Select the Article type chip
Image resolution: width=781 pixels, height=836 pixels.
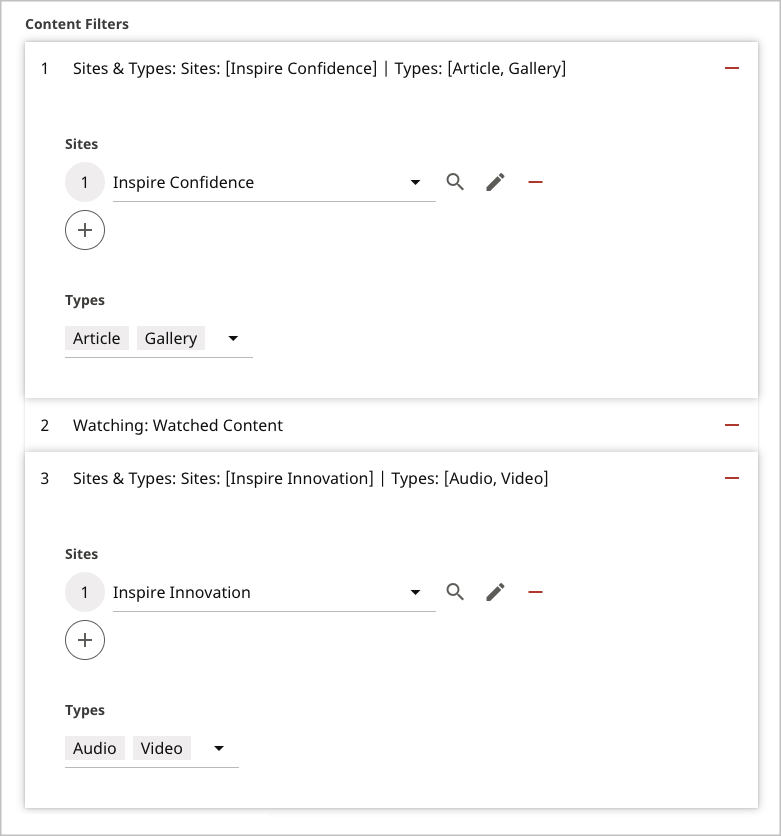(x=96, y=338)
